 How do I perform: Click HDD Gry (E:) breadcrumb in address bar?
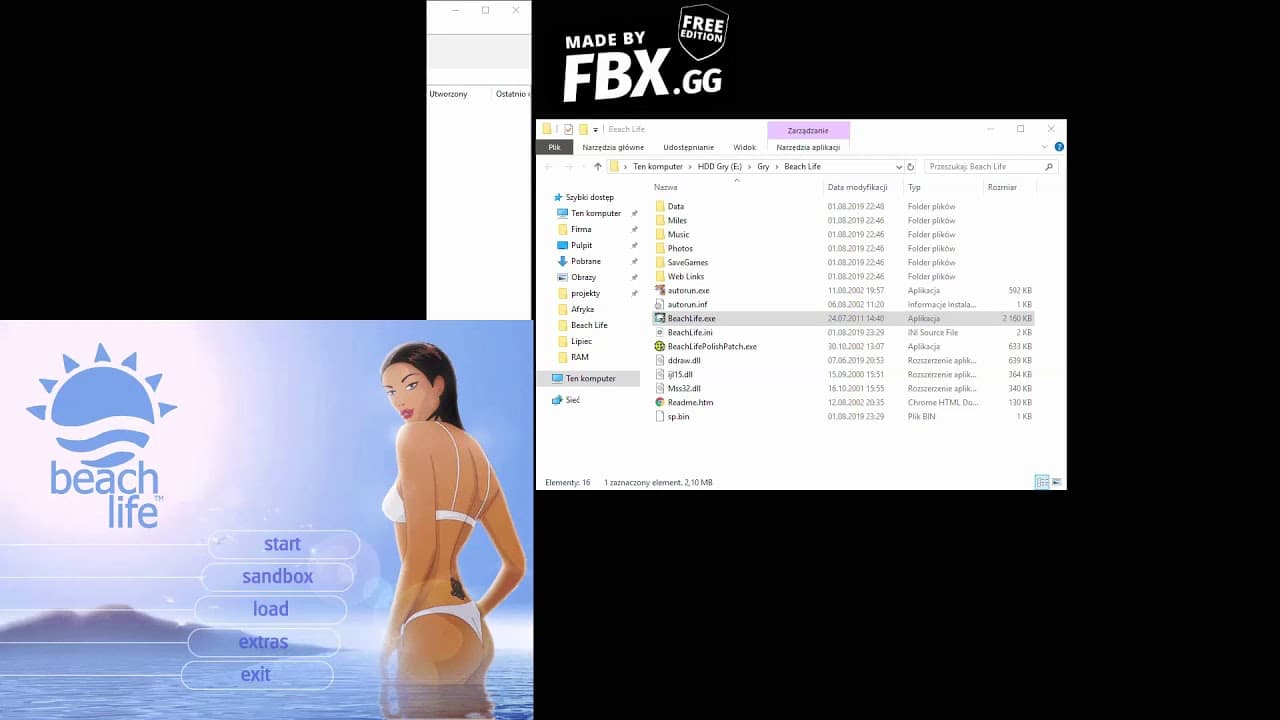point(720,167)
